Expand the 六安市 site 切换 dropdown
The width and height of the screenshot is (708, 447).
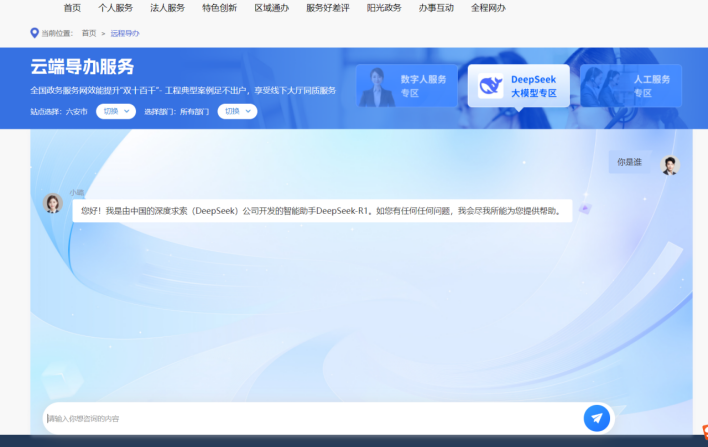pyautogui.click(x=116, y=111)
